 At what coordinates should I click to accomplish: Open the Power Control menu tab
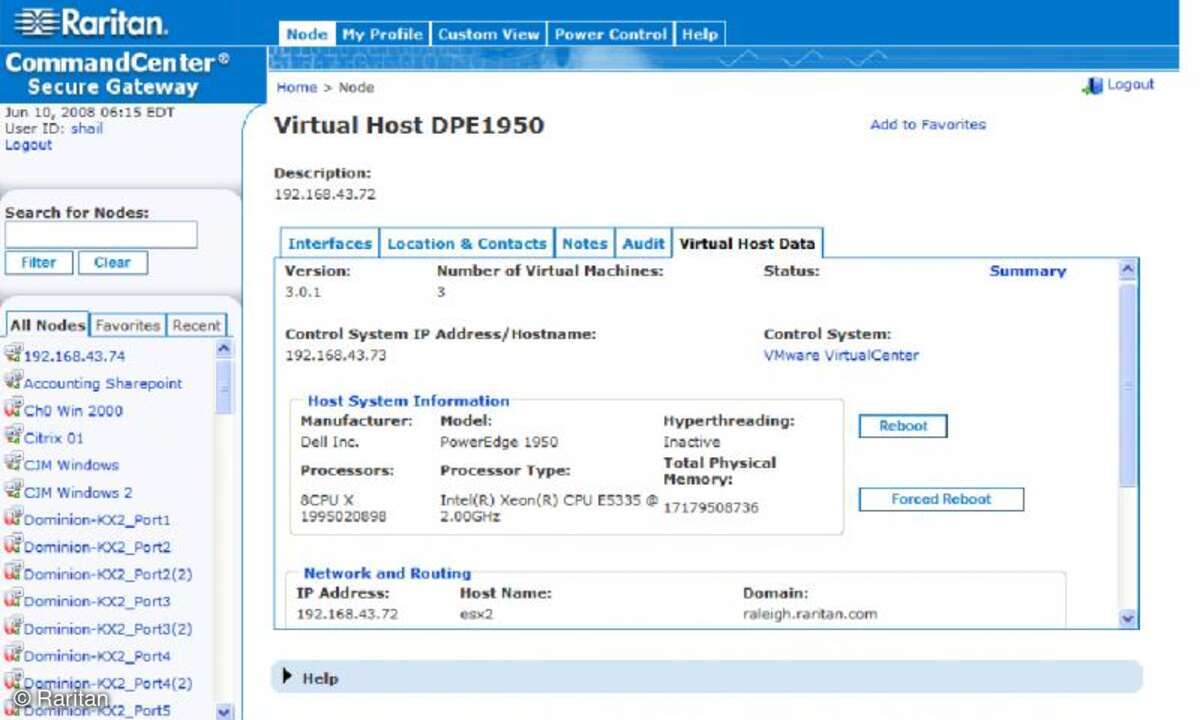pyautogui.click(x=610, y=34)
